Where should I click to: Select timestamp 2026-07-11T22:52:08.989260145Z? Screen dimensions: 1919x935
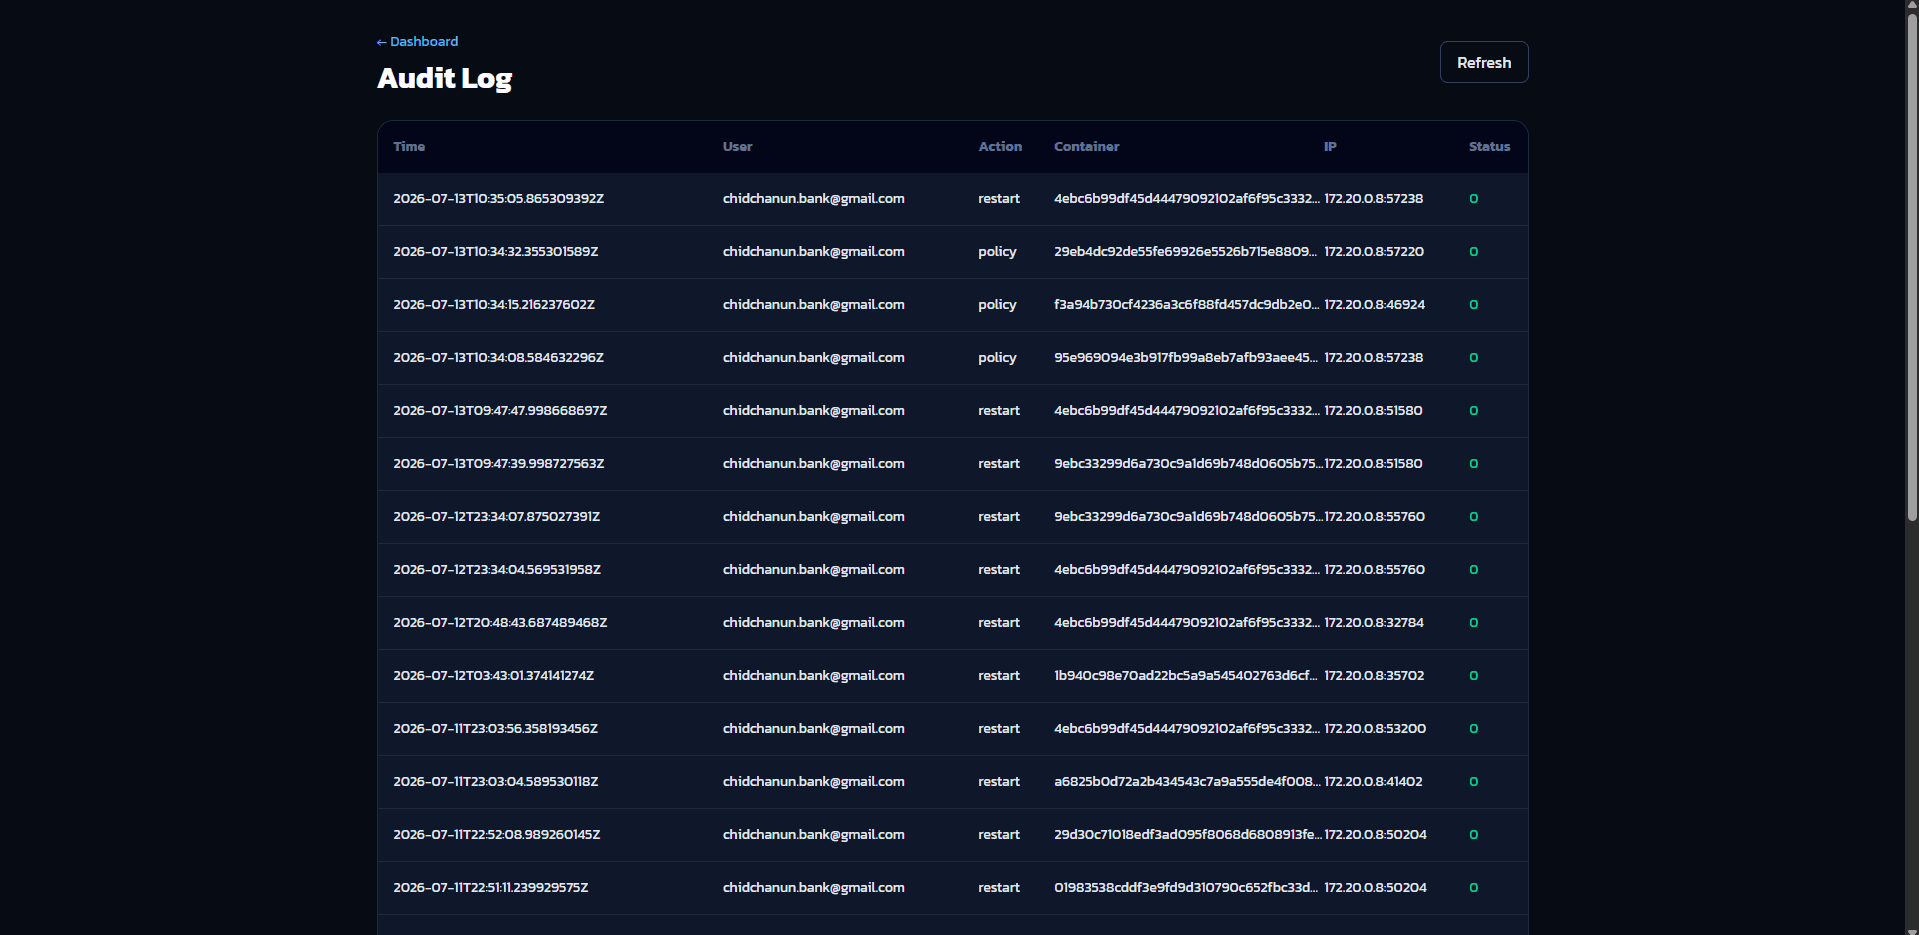[x=496, y=835]
